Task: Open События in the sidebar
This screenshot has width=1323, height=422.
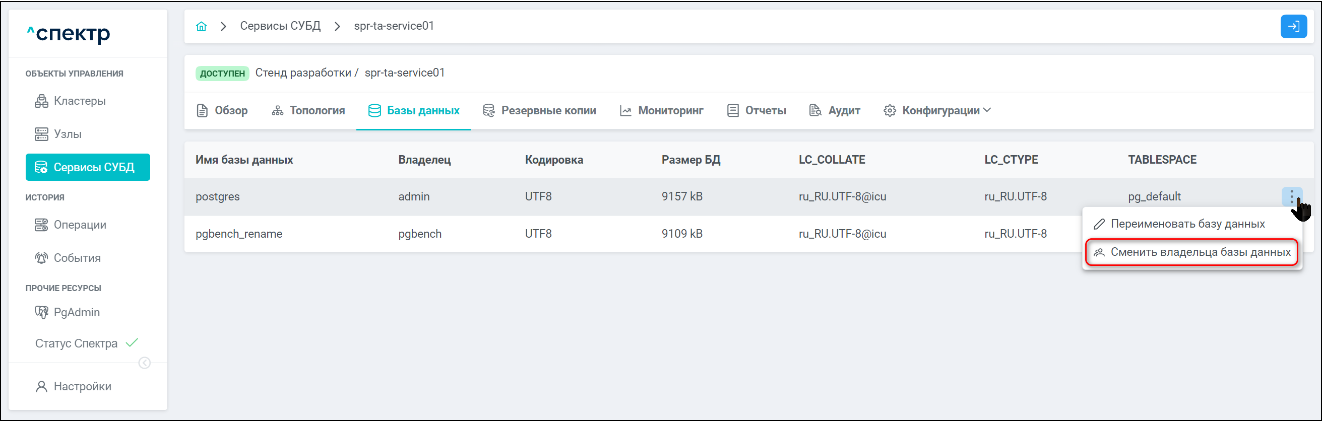Action: click(76, 258)
